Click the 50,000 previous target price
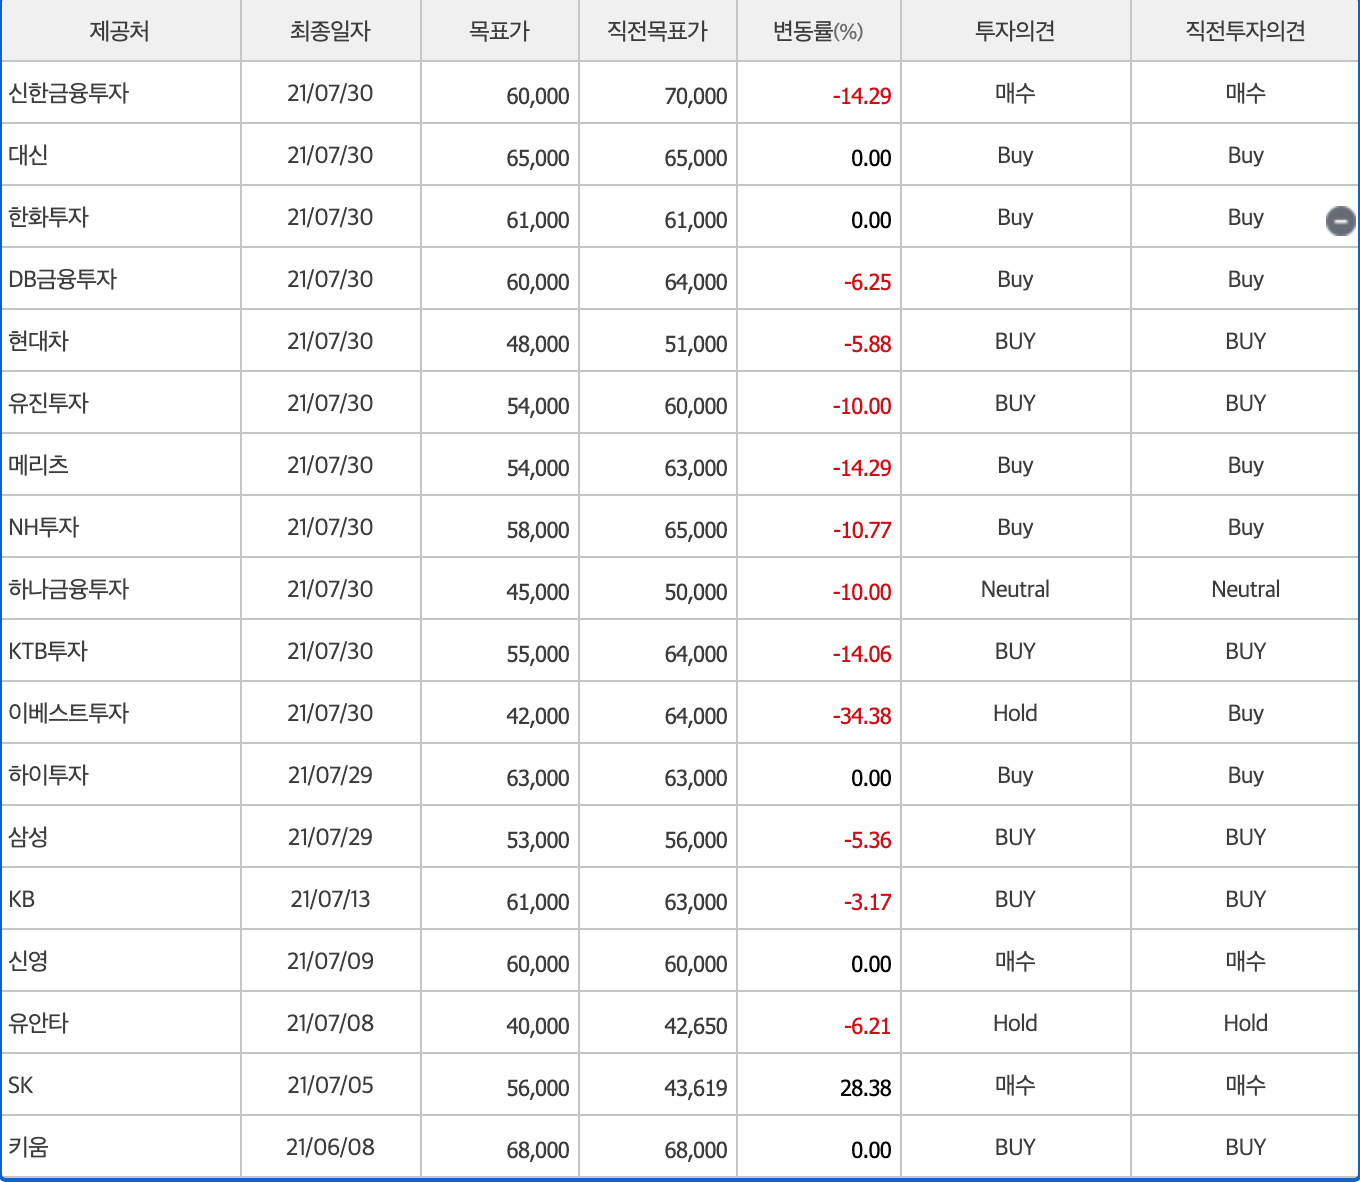 (x=696, y=592)
